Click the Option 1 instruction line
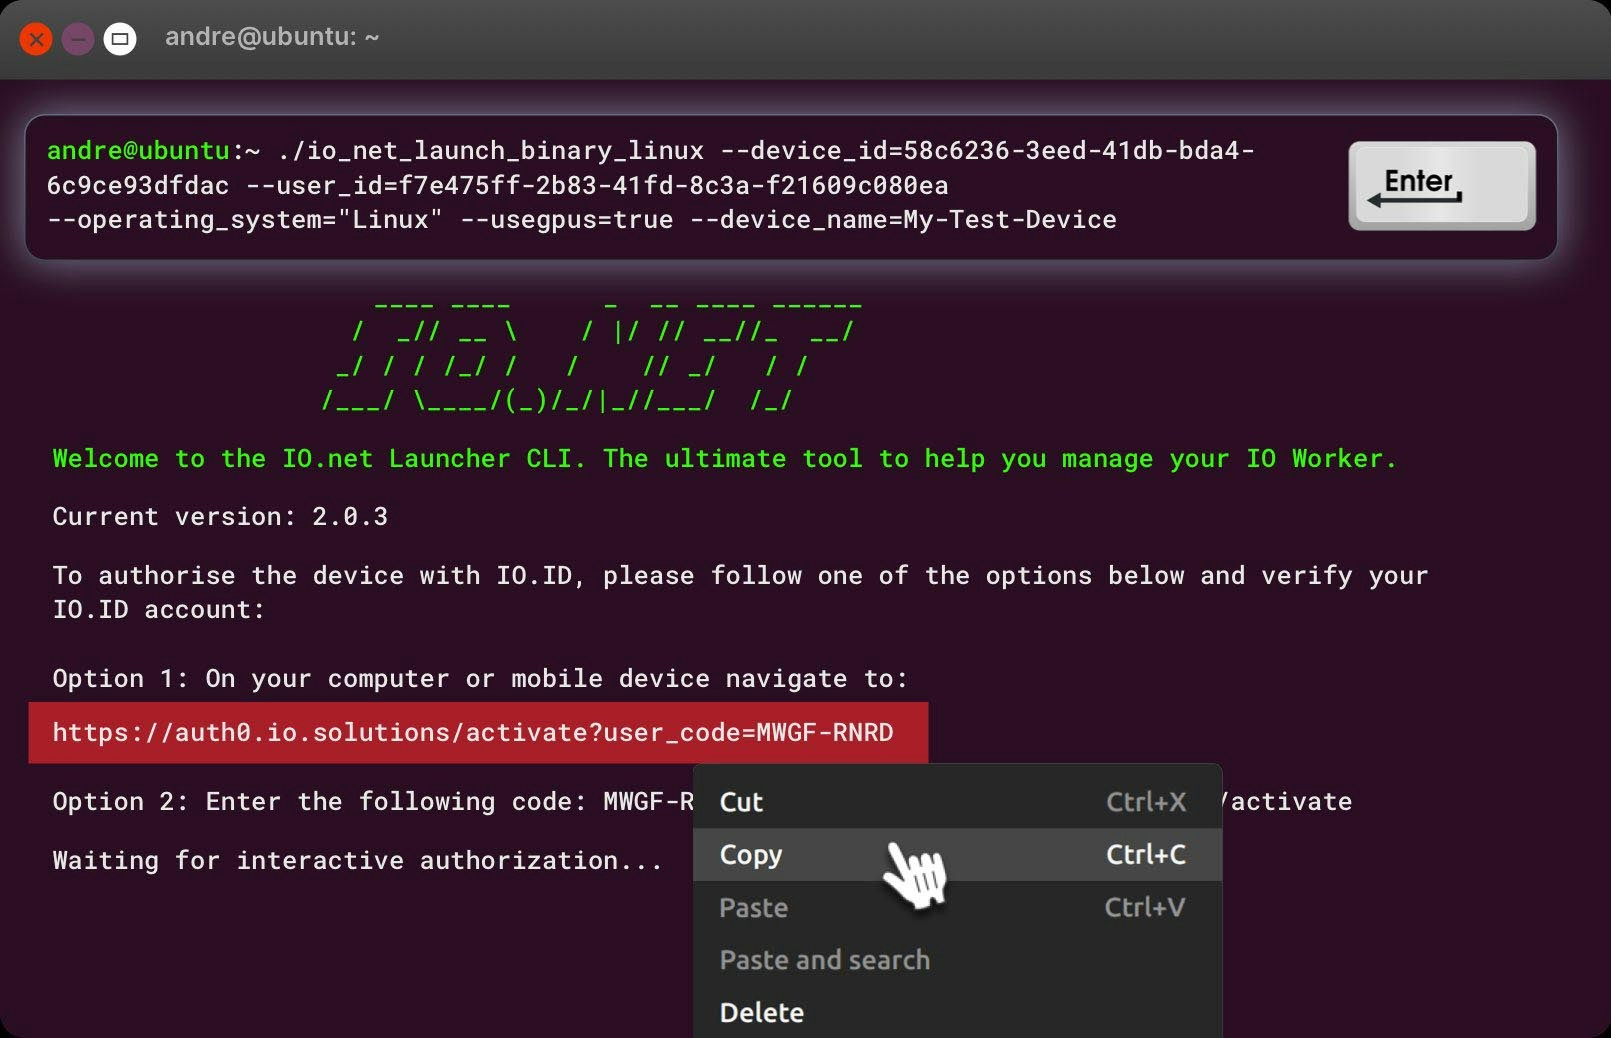 pos(480,679)
